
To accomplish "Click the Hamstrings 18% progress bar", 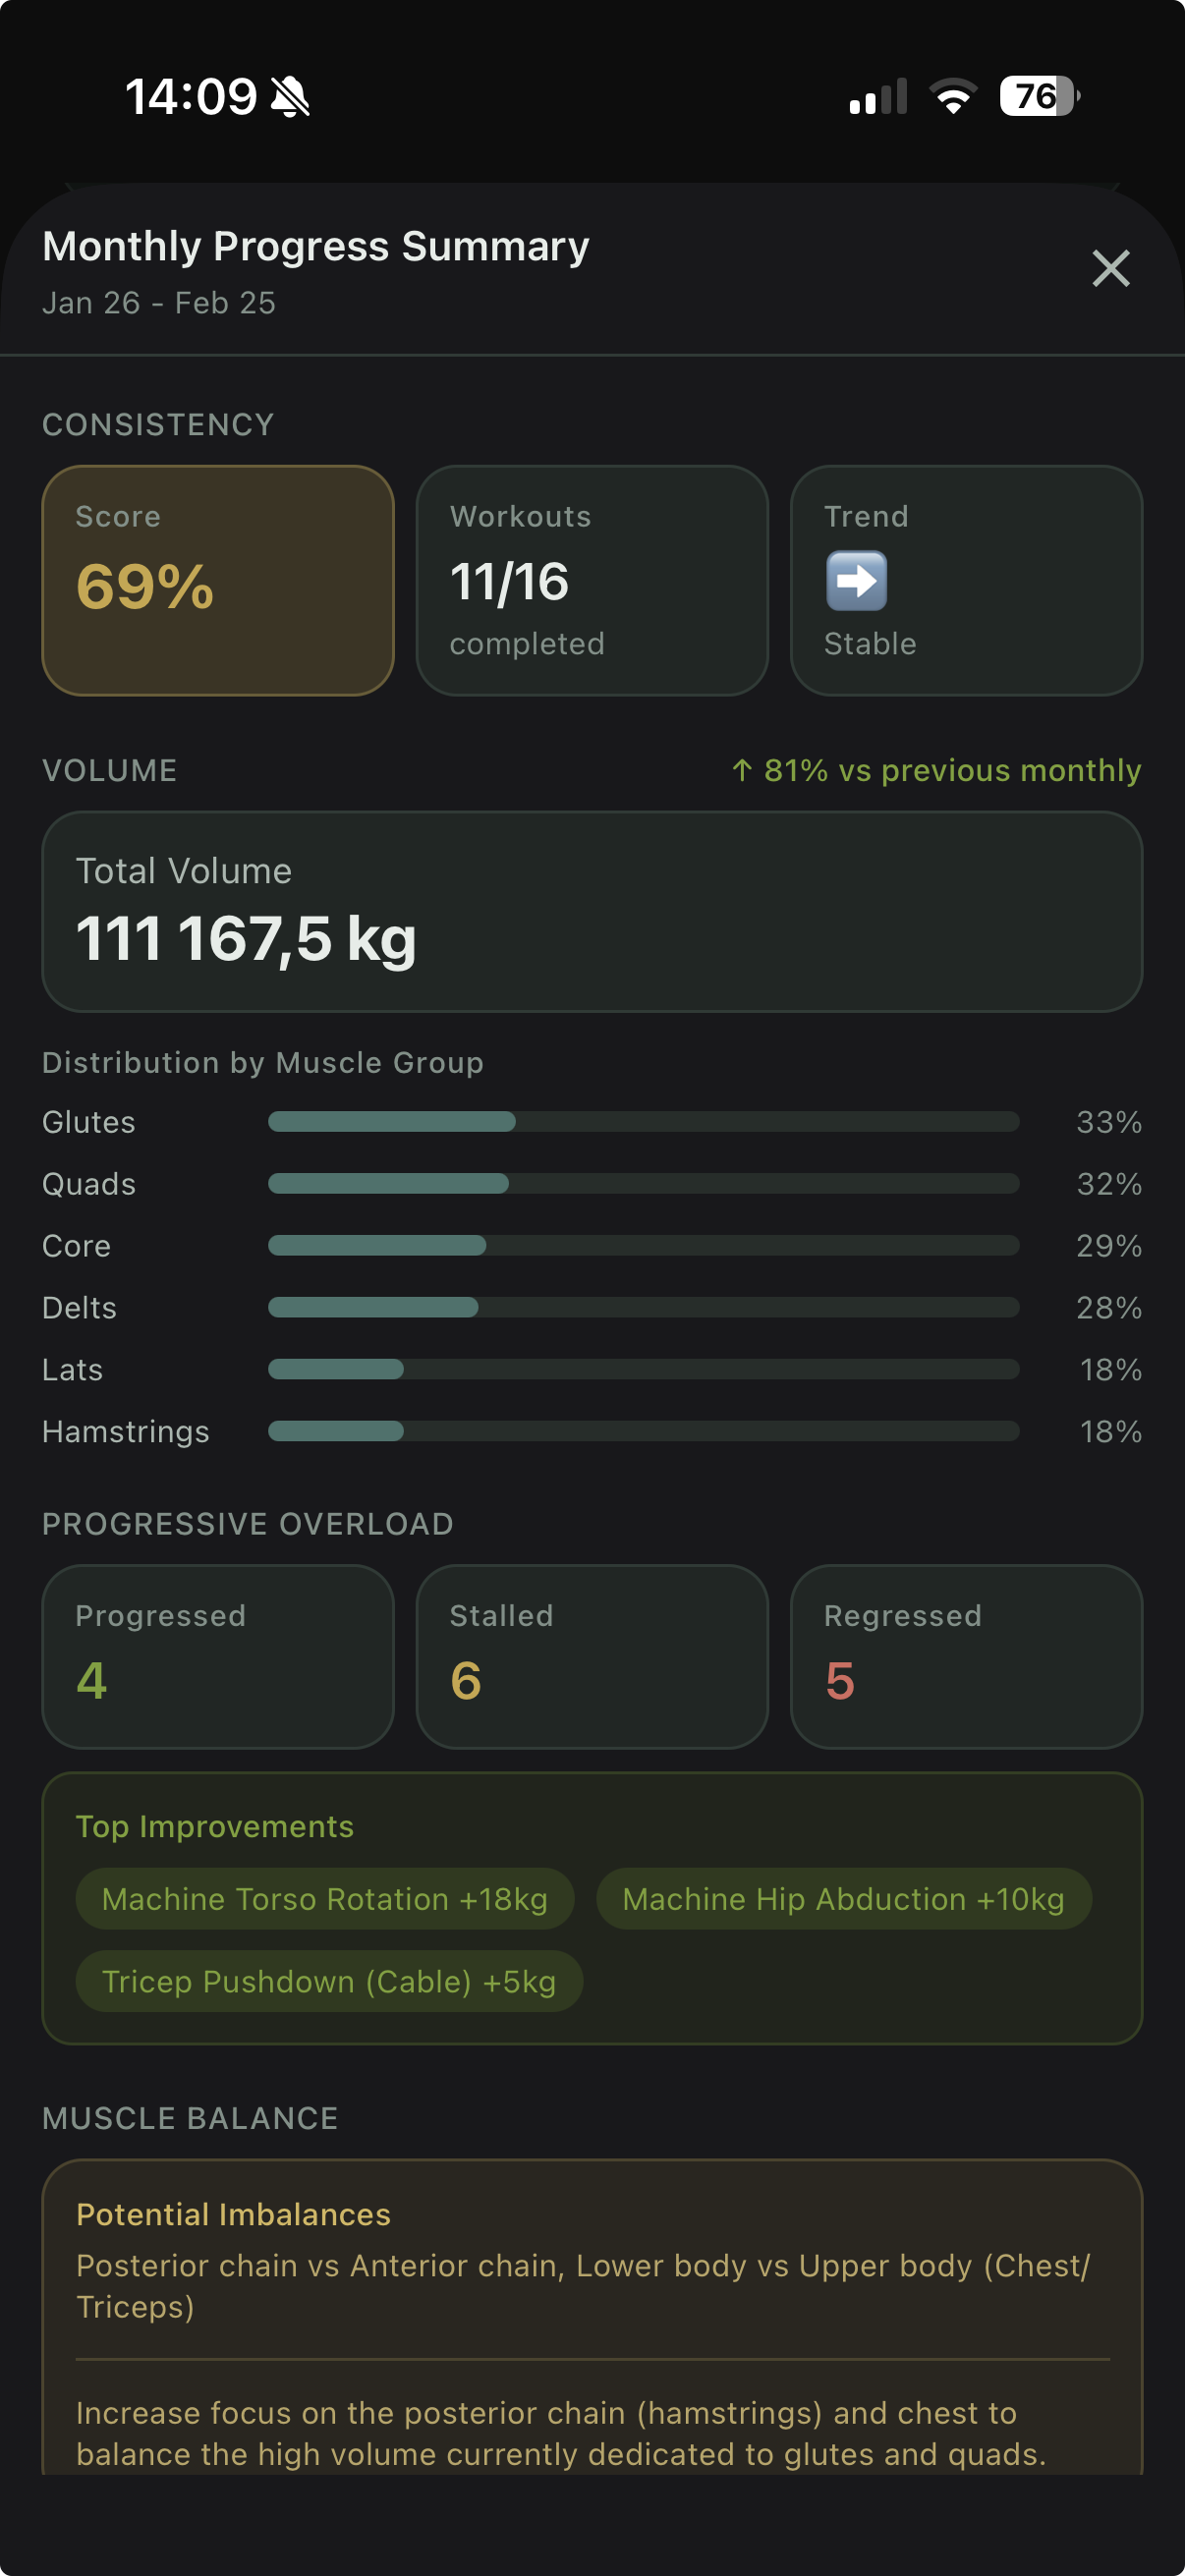I will [x=643, y=1432].
